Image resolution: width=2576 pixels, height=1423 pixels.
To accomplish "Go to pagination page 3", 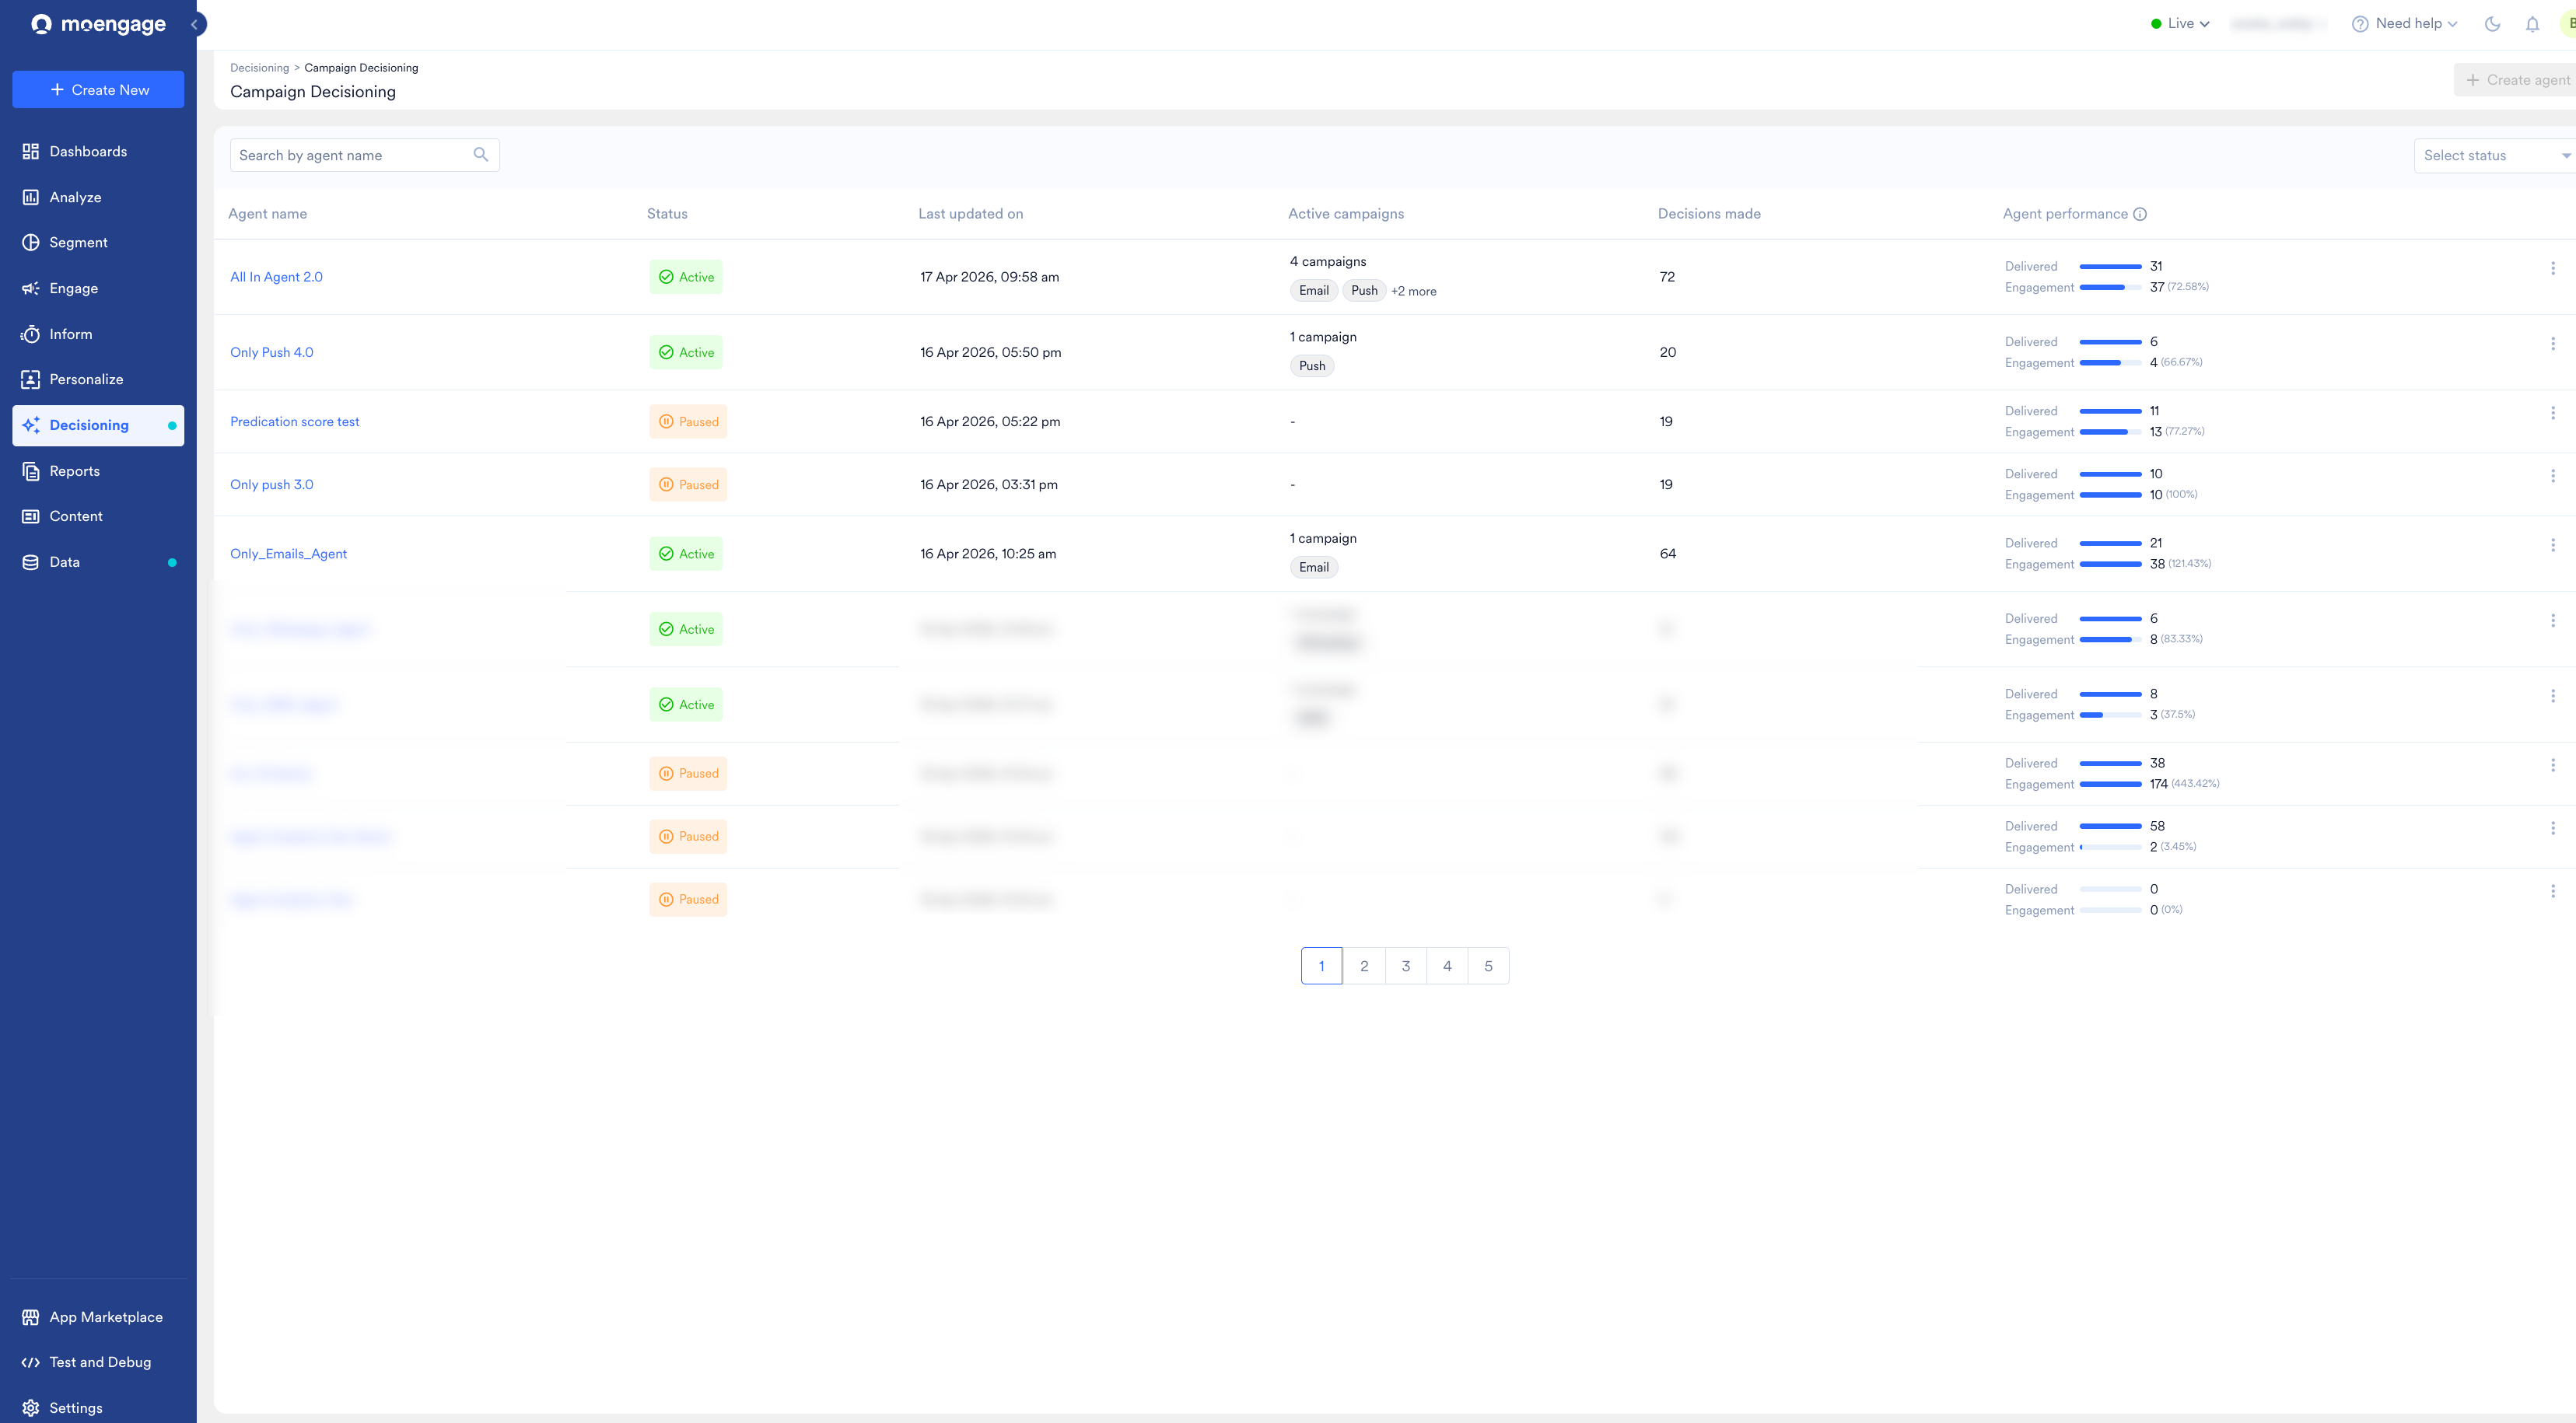I will [1405, 966].
